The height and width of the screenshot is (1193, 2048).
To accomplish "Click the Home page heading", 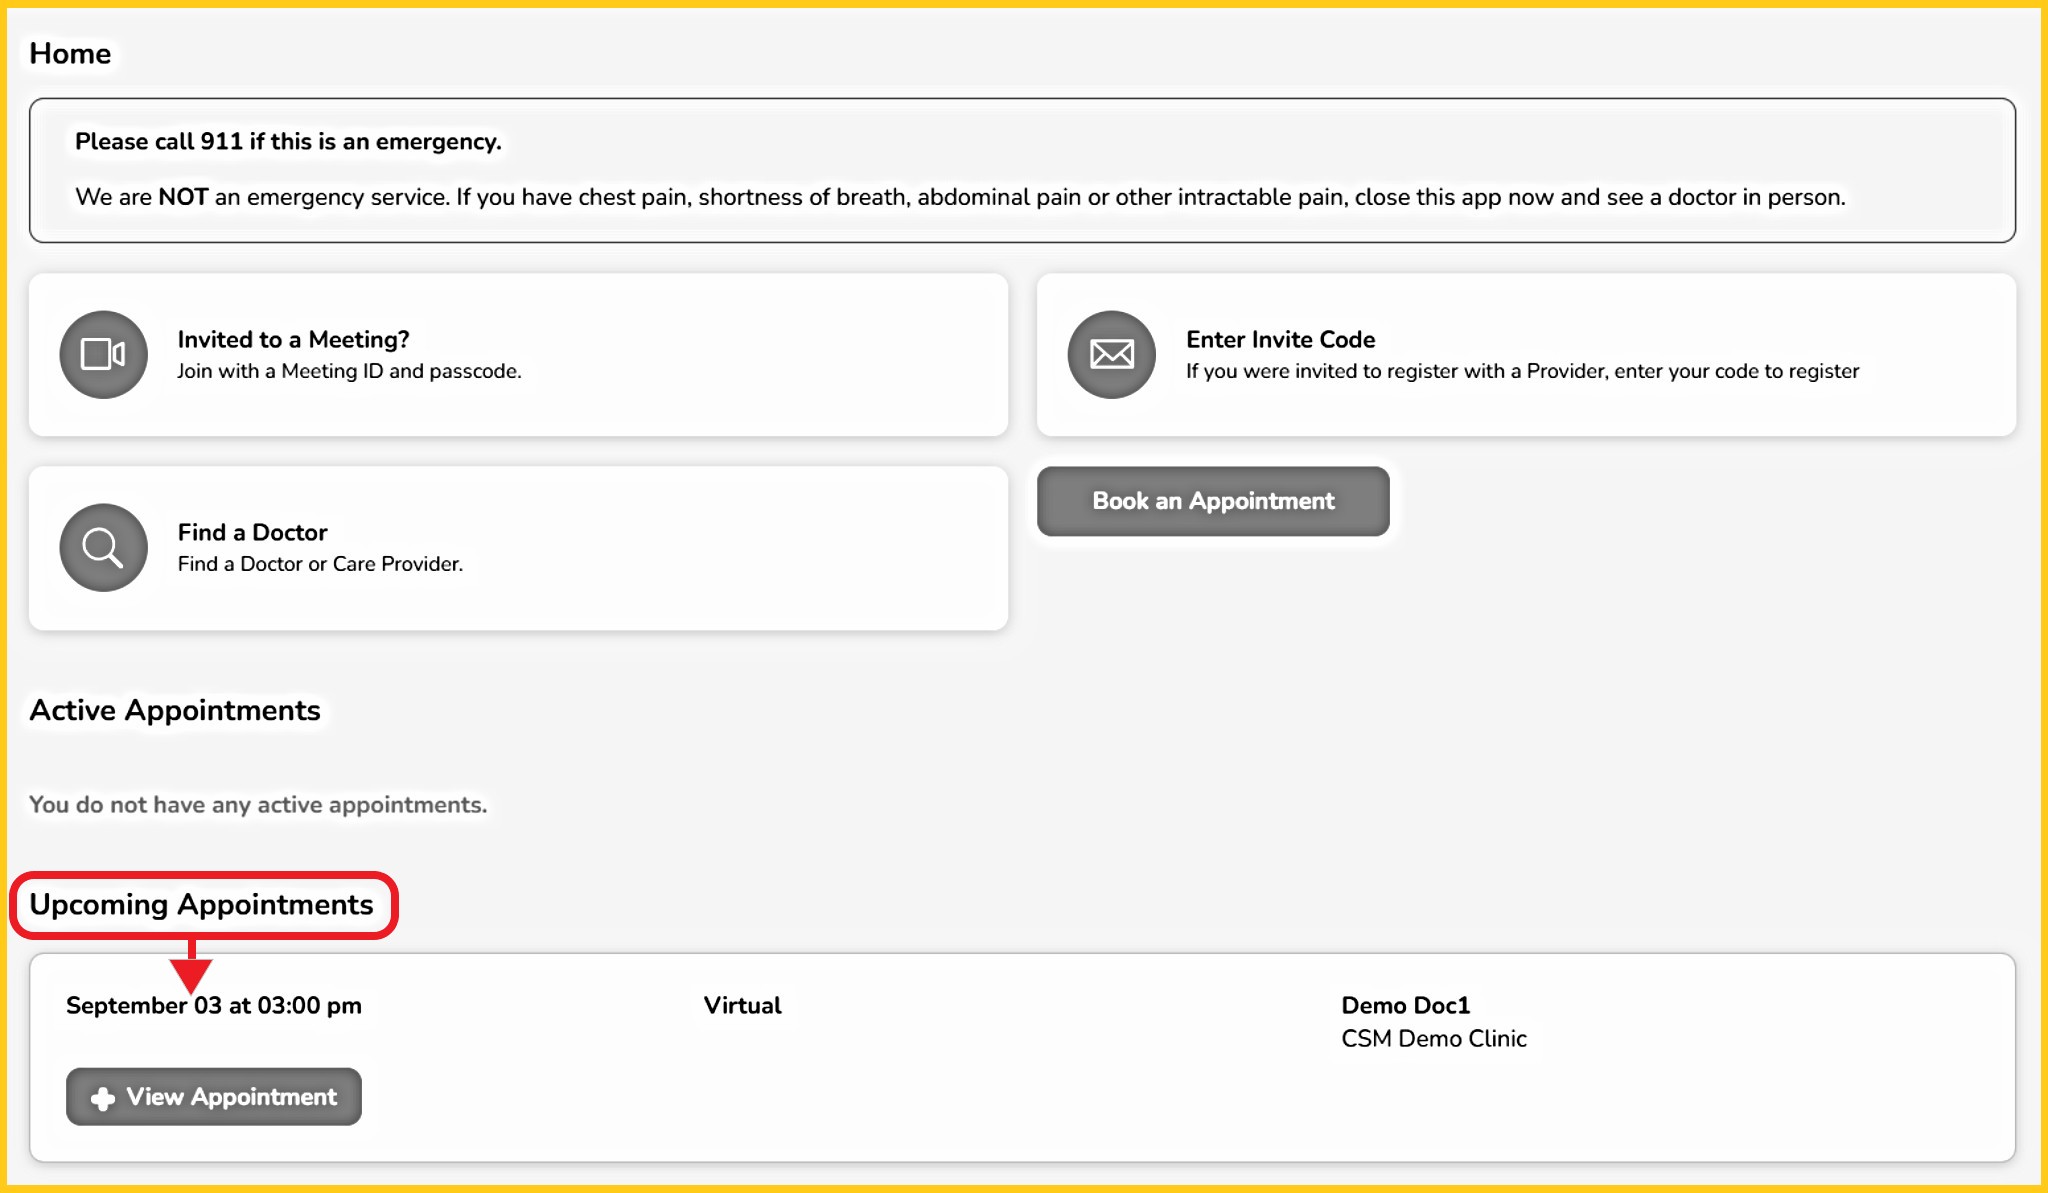I will (70, 54).
